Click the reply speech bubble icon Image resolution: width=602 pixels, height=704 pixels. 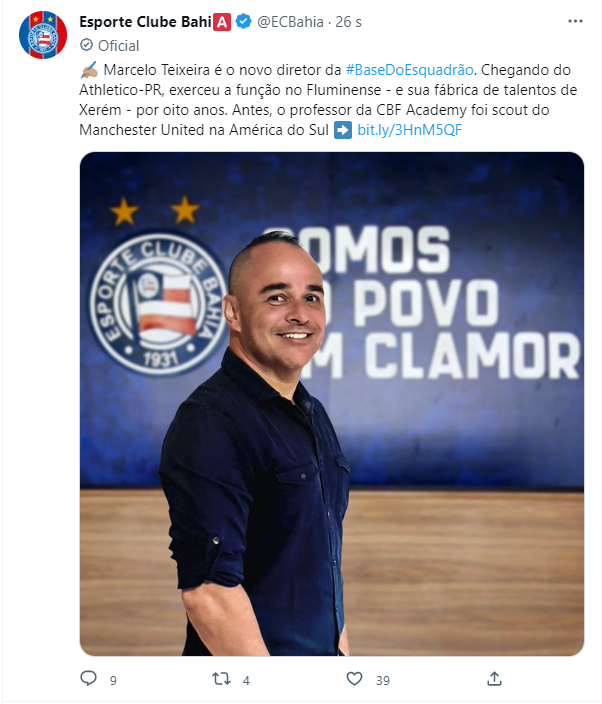[88, 678]
